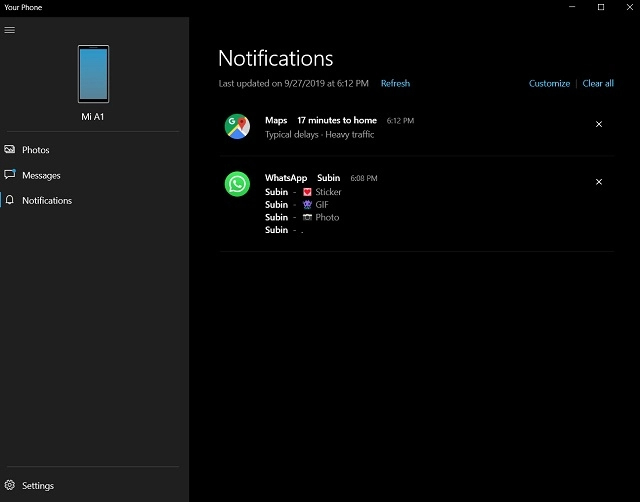
Task: Click the Mi A1 phone image
Action: tap(93, 74)
